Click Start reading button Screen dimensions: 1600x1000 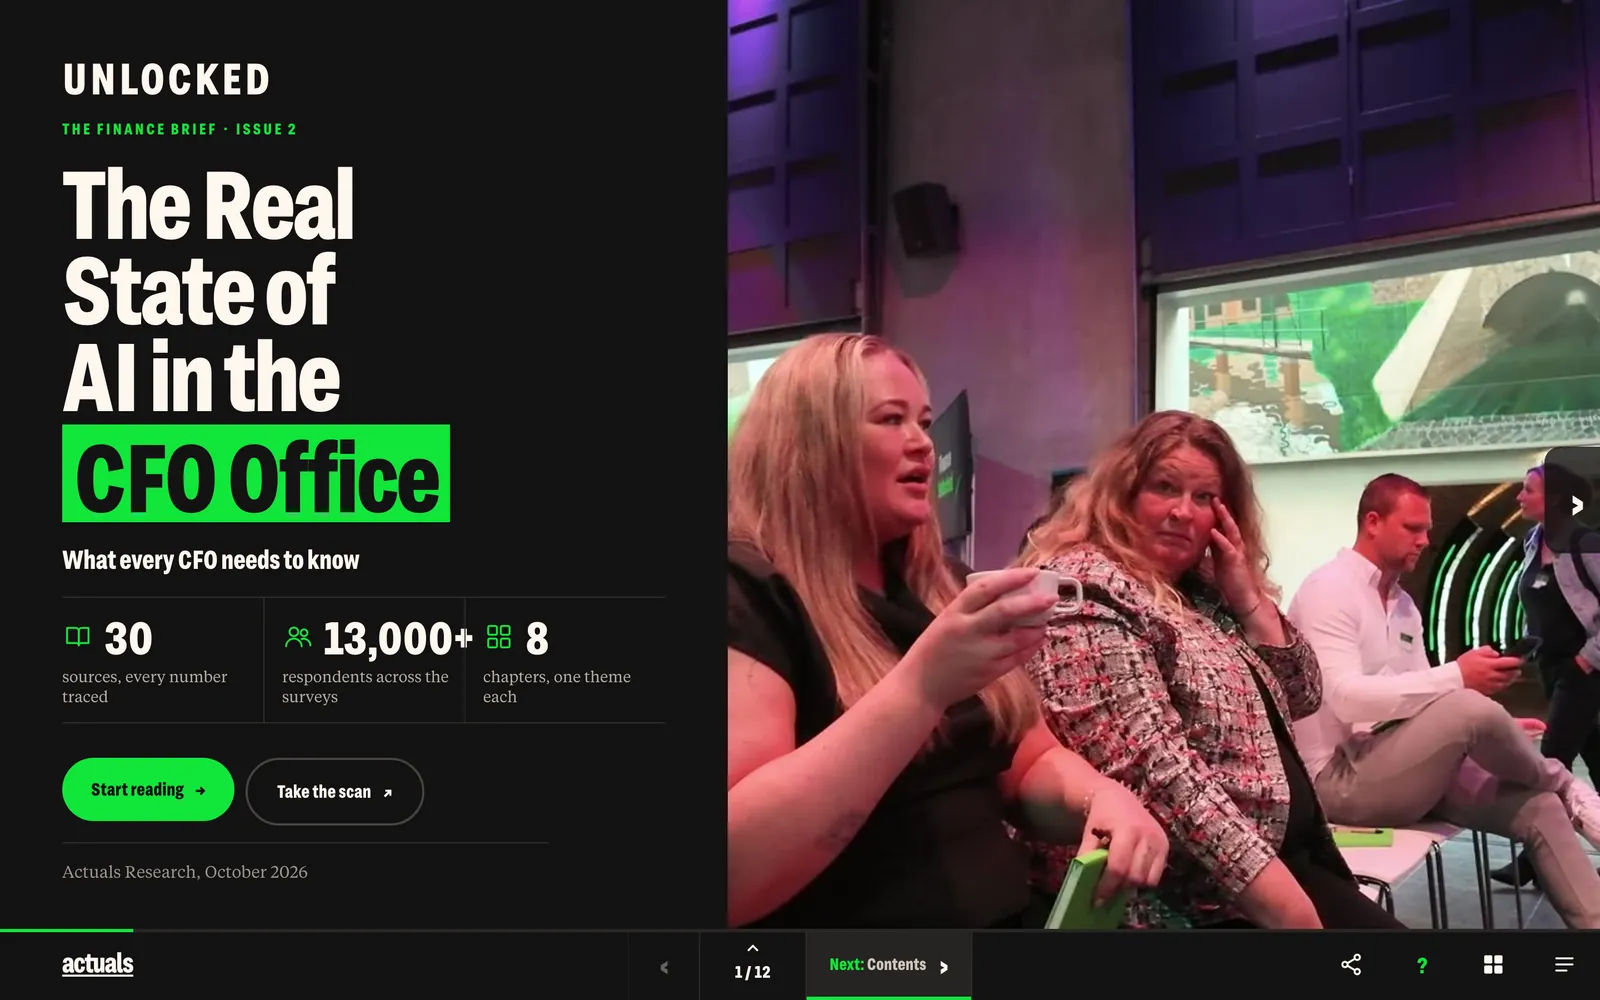click(x=148, y=790)
